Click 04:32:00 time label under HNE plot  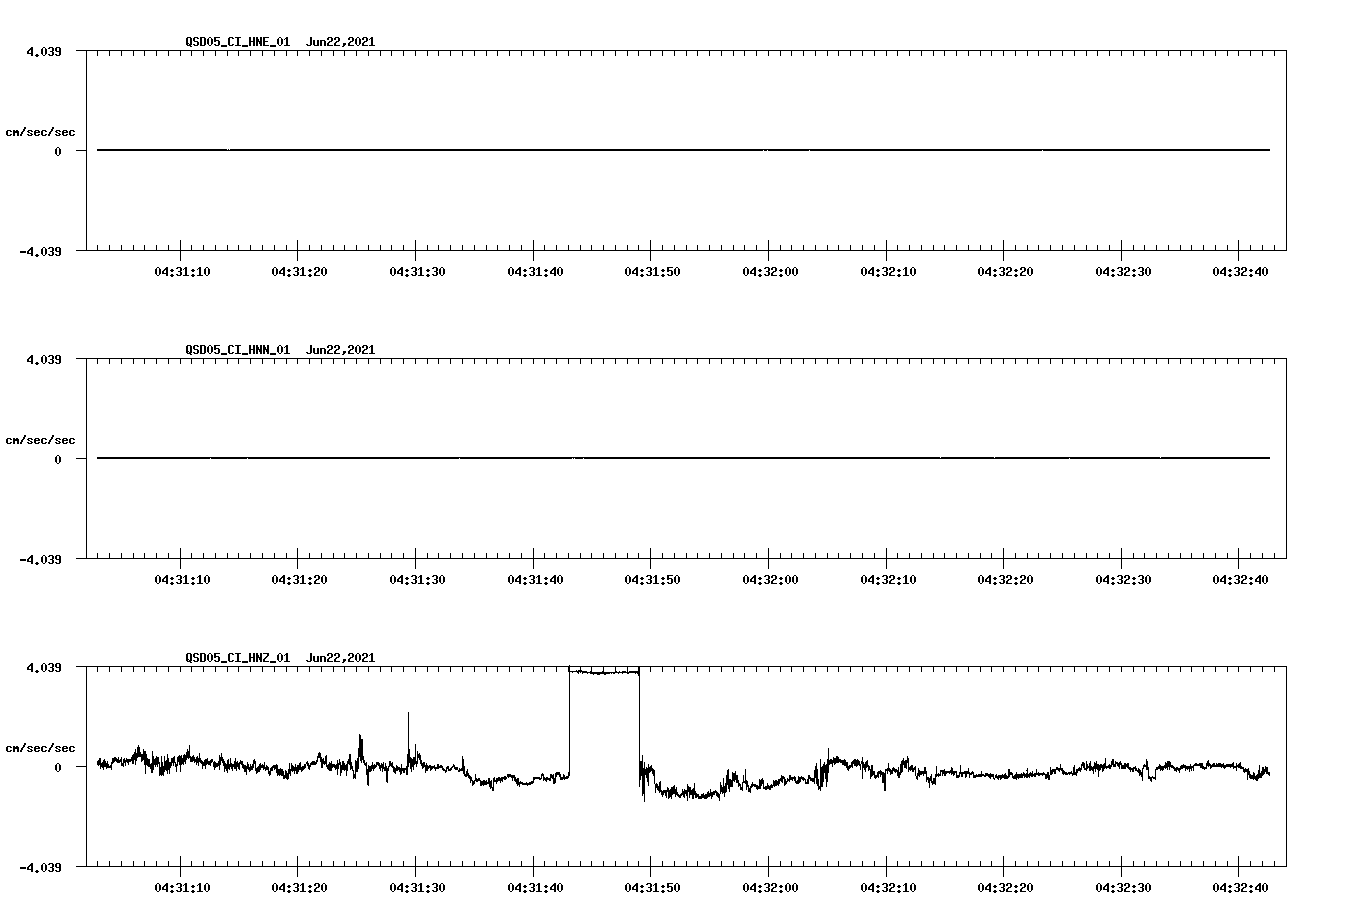pos(769,271)
